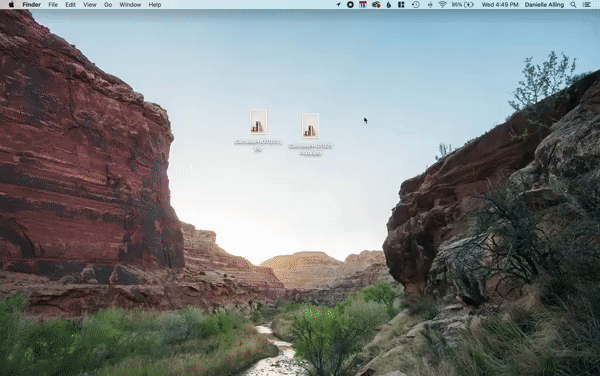
Task: Click the cloud menu bar icon with red badge
Action: pyautogui.click(x=376, y=5)
